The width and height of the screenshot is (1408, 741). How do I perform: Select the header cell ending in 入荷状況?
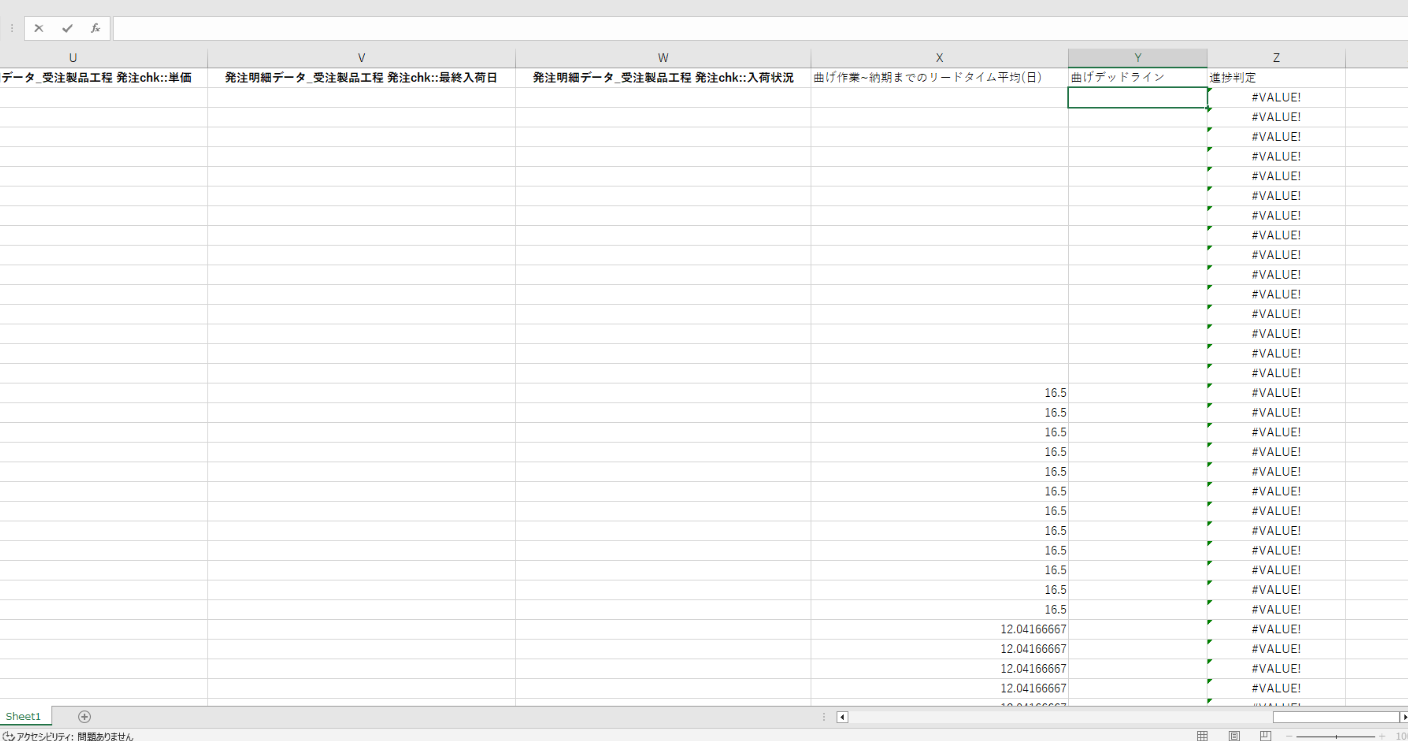pos(663,77)
